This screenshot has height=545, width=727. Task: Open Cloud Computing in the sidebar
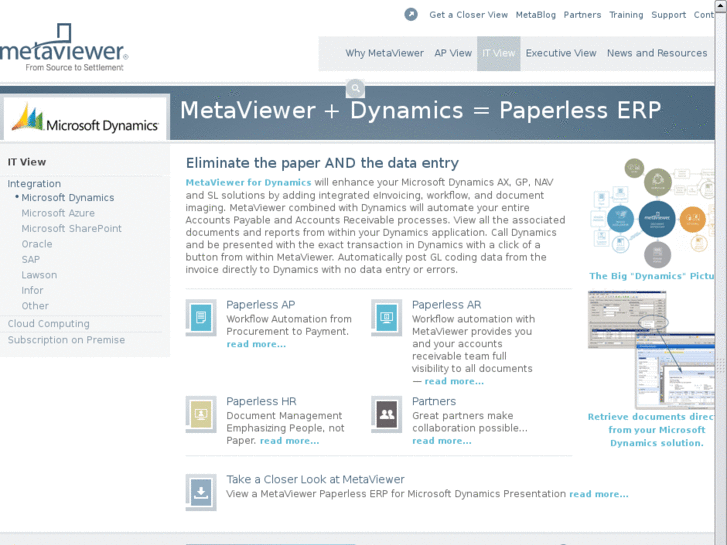(x=49, y=324)
